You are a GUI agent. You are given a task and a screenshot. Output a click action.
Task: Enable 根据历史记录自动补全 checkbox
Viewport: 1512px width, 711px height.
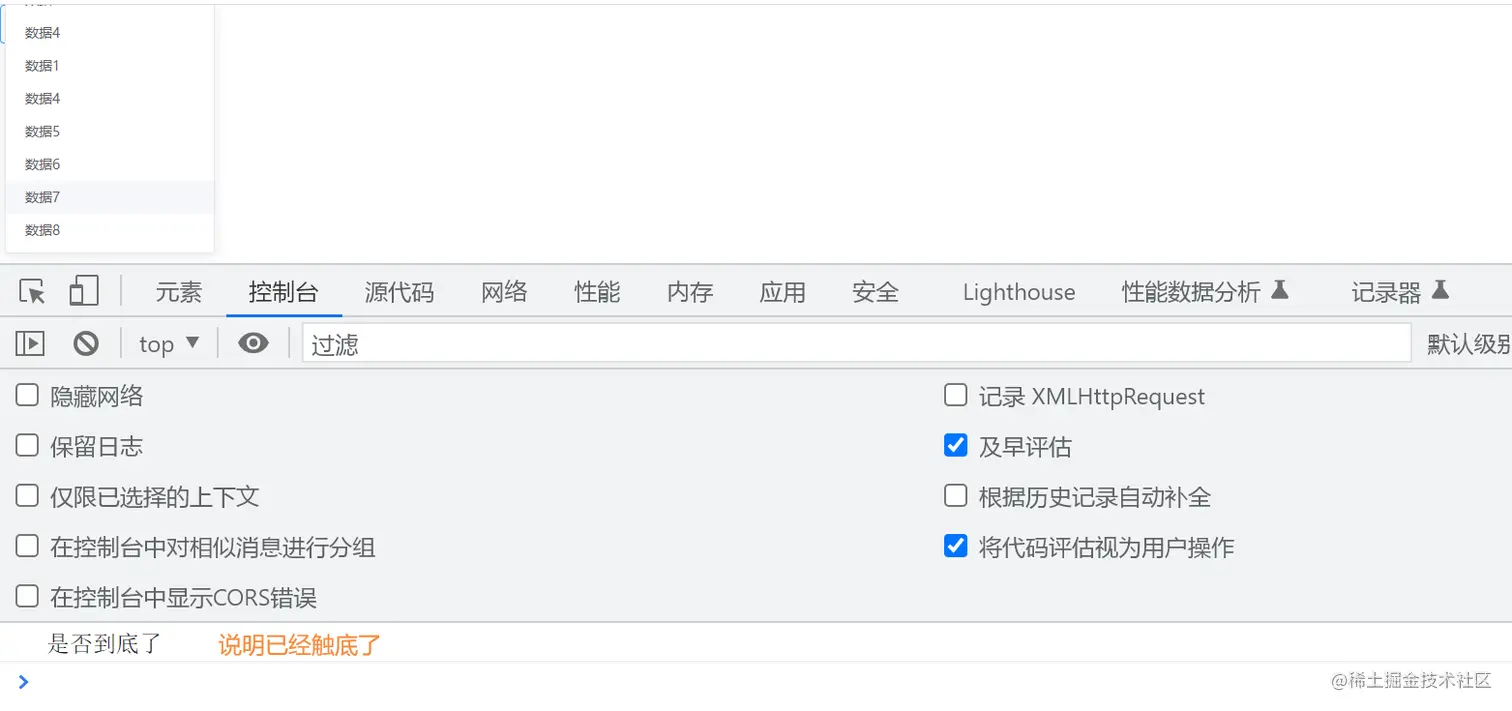pyautogui.click(x=955, y=495)
